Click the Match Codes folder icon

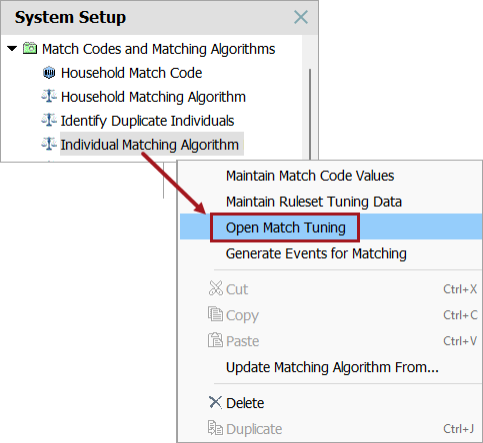click(x=30, y=48)
